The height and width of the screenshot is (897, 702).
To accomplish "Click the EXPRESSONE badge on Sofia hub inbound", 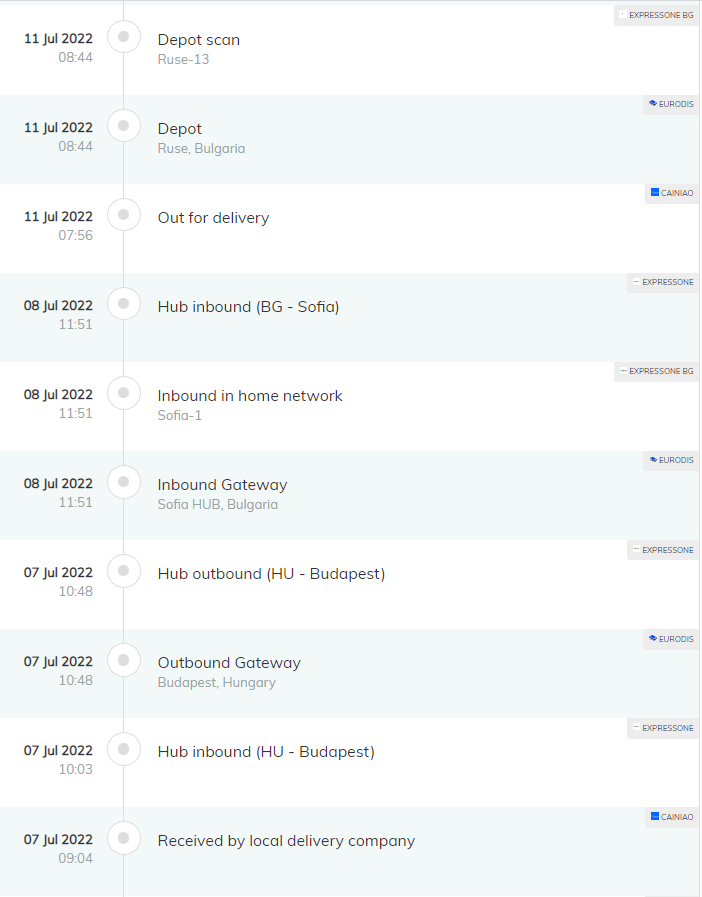I will [x=663, y=282].
